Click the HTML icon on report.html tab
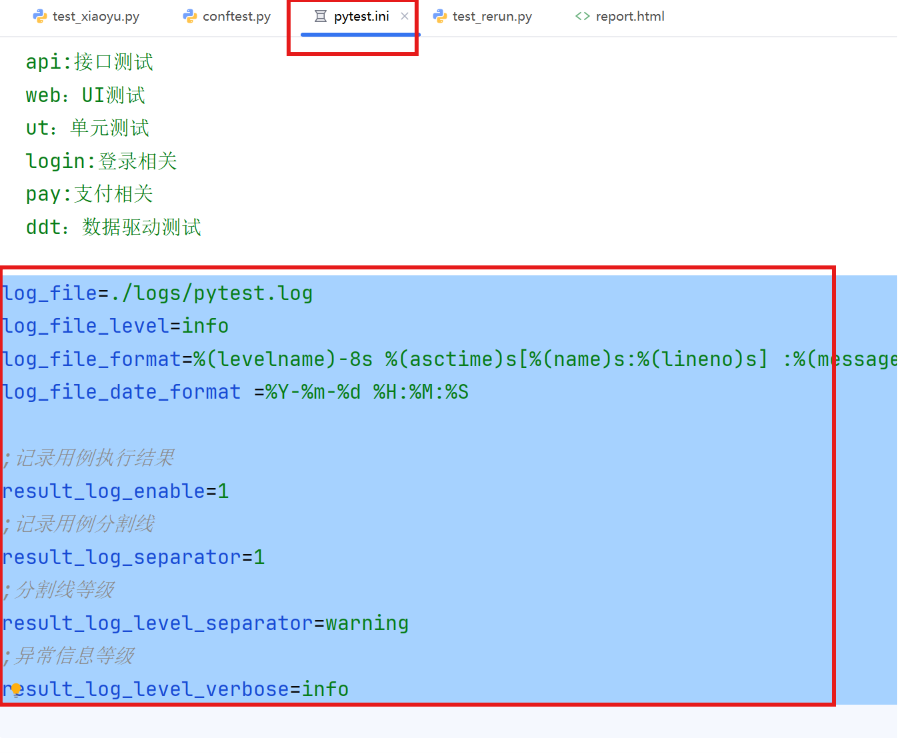The height and width of the screenshot is (753, 898). tap(582, 16)
